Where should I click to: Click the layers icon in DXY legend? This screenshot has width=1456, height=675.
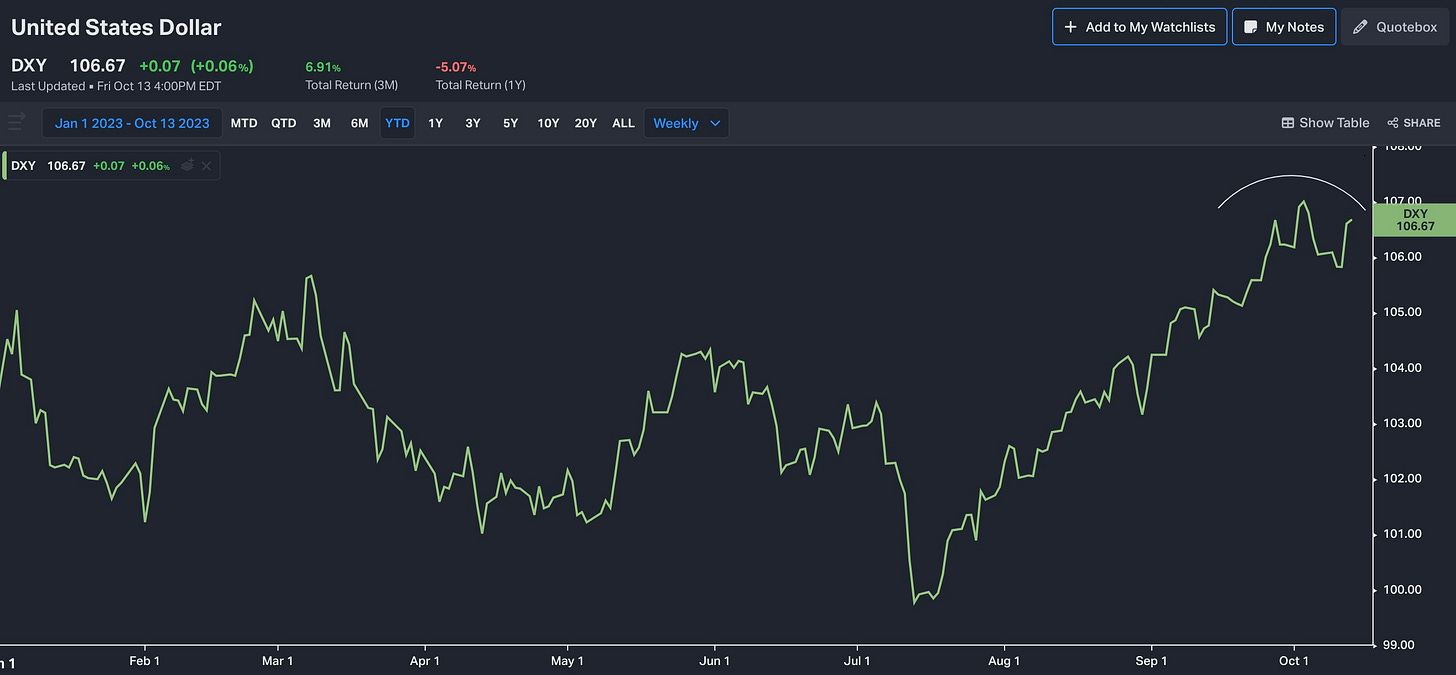coord(187,165)
